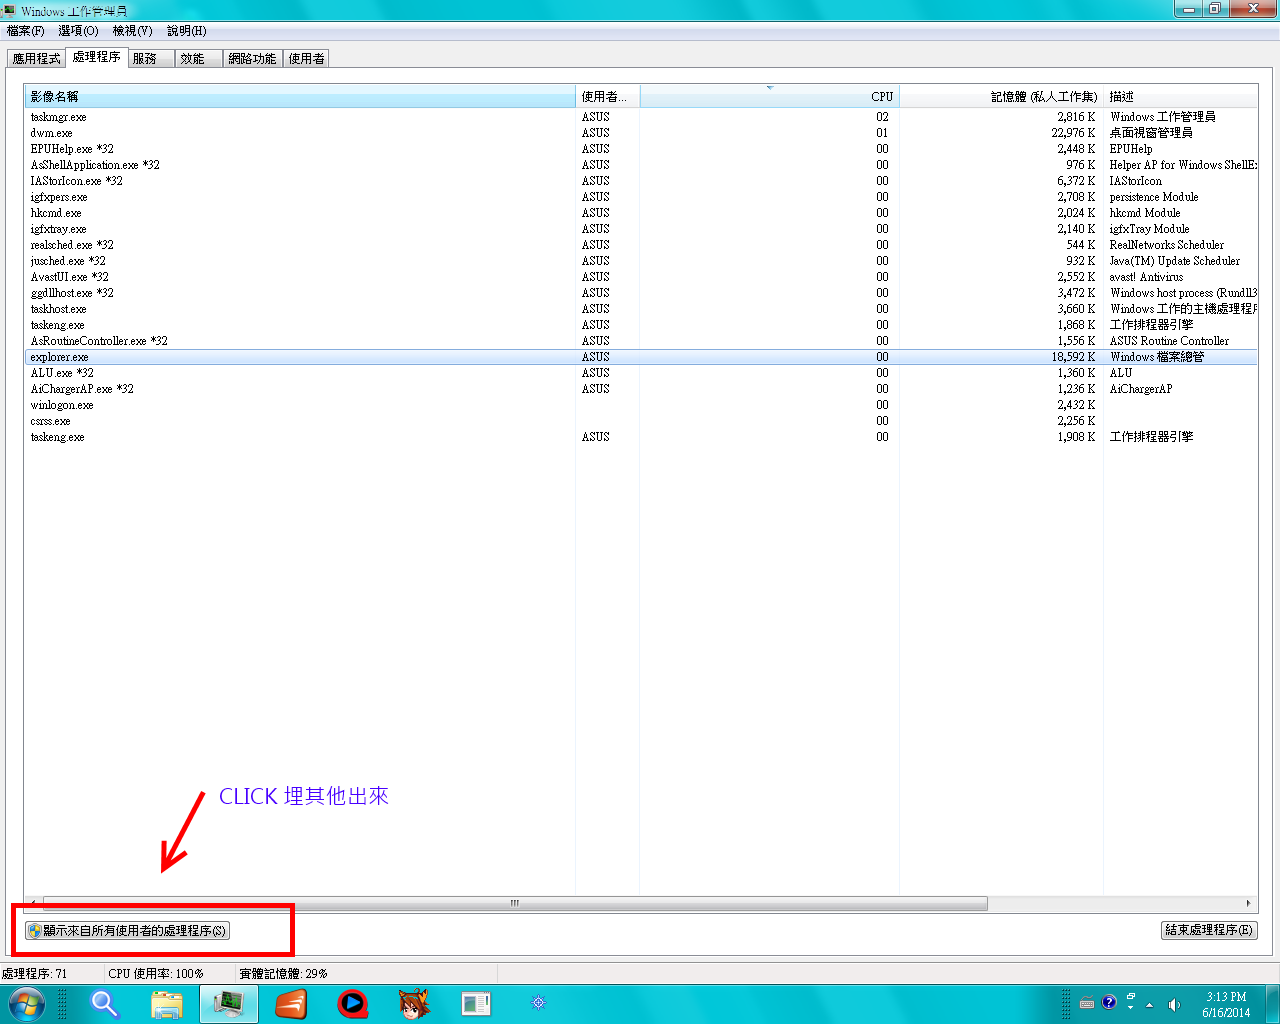Viewport: 1280px width, 1024px height.
Task: Click the language bar restore icon
Action: pyautogui.click(x=1131, y=997)
